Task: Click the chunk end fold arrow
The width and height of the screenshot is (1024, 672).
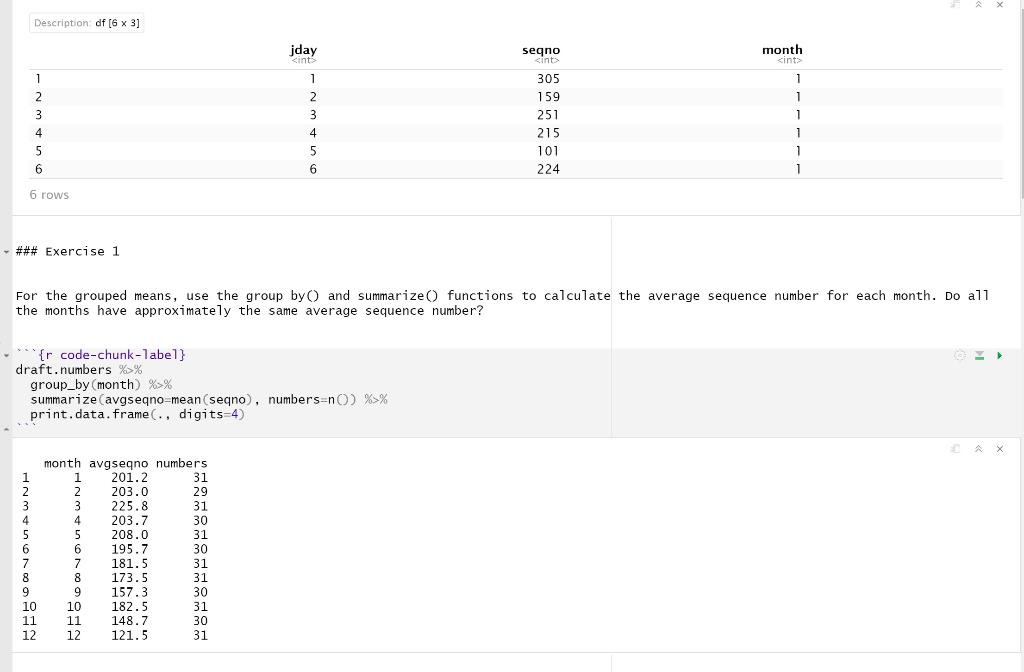Action: click(6, 429)
